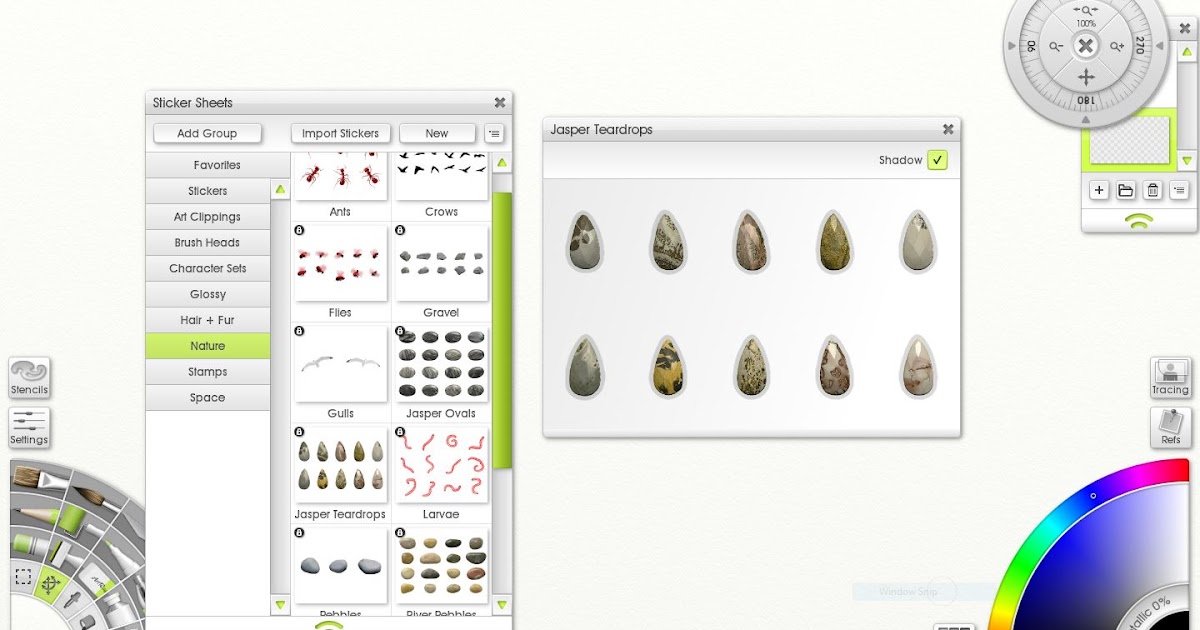Viewport: 1200px width, 630px height.
Task: Add a new layer
Action: click(1098, 190)
